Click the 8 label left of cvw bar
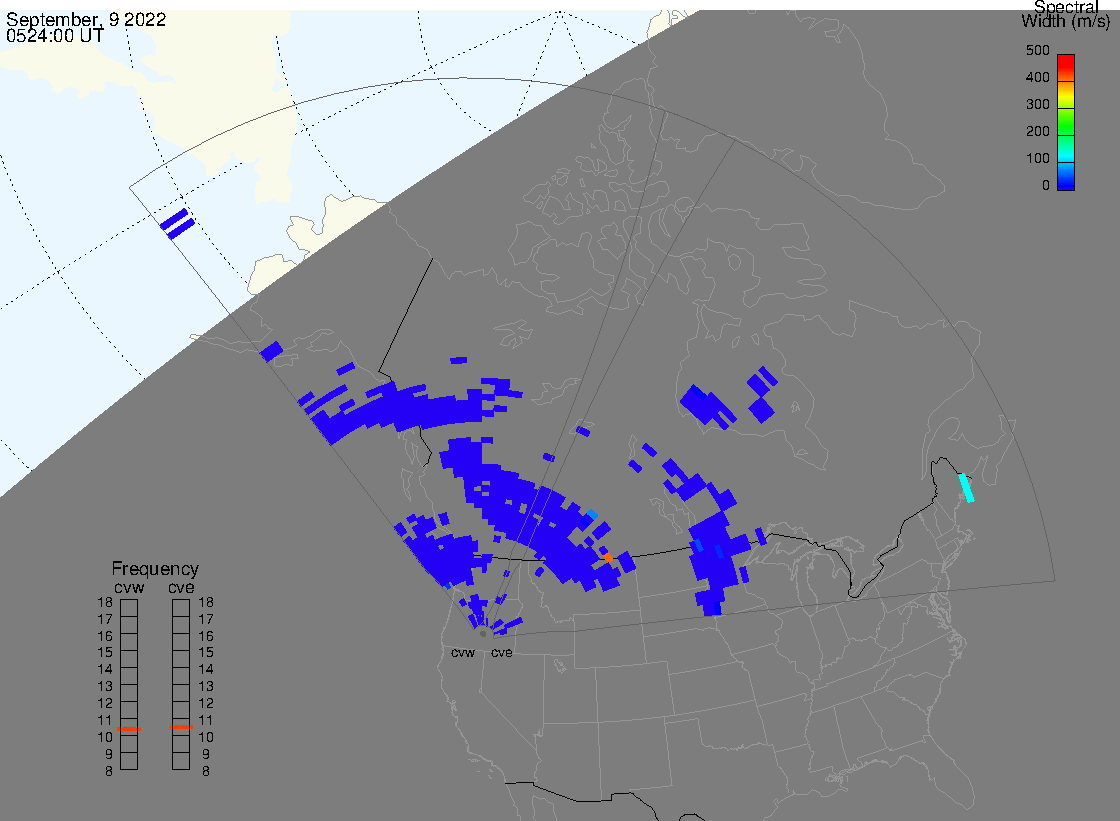Screen dimensions: 1120x821 (x=109, y=771)
